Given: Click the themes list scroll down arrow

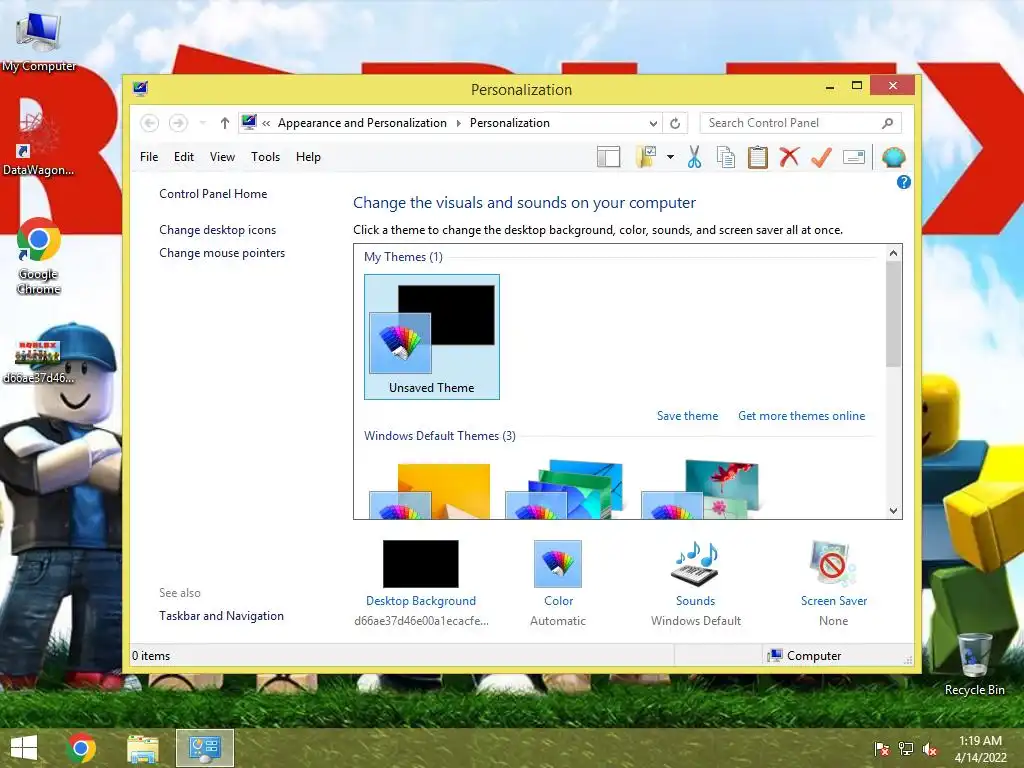Looking at the screenshot, I should click(x=893, y=511).
